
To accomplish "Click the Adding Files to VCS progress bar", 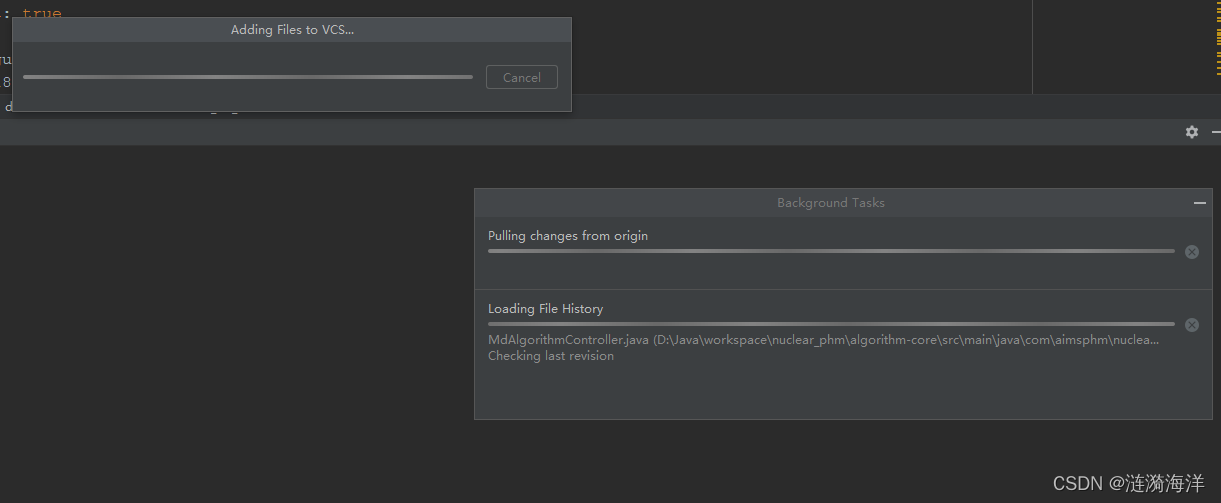I will 248,77.
